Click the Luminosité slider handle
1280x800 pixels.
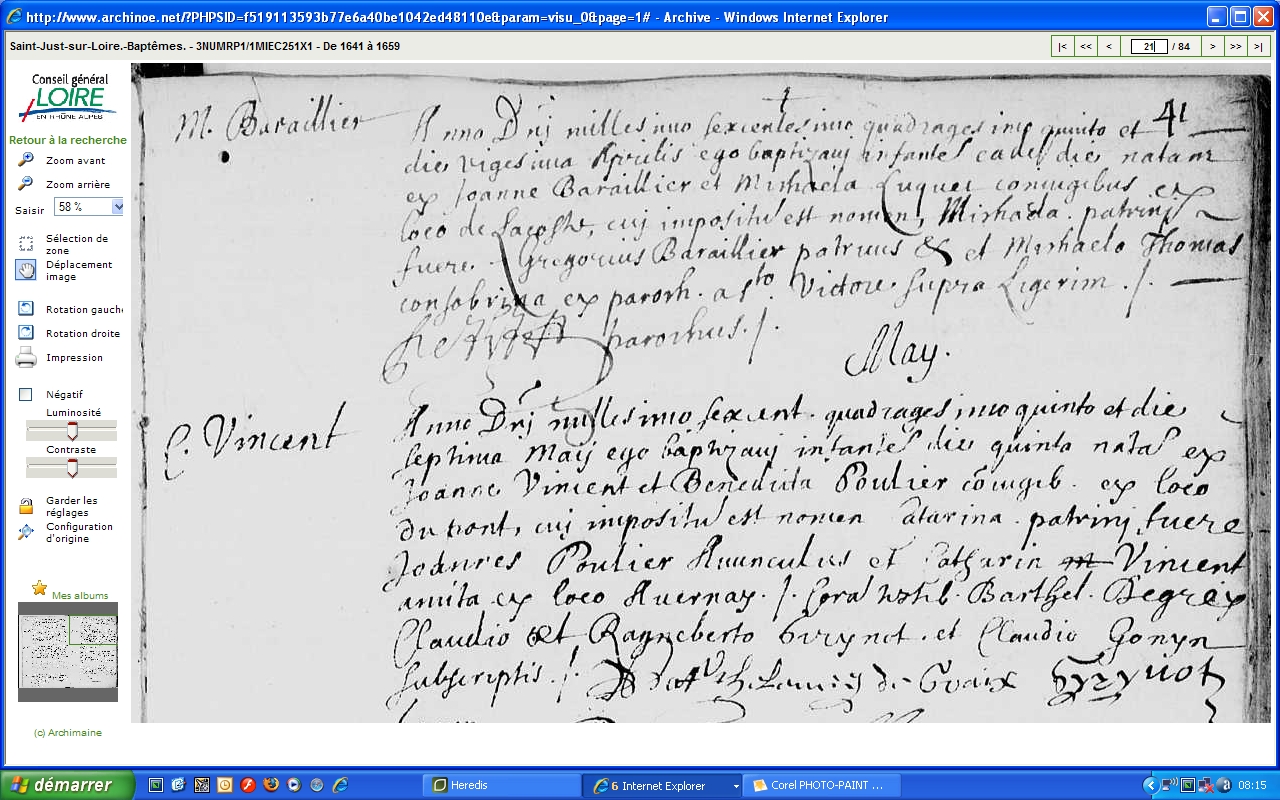tap(71, 431)
